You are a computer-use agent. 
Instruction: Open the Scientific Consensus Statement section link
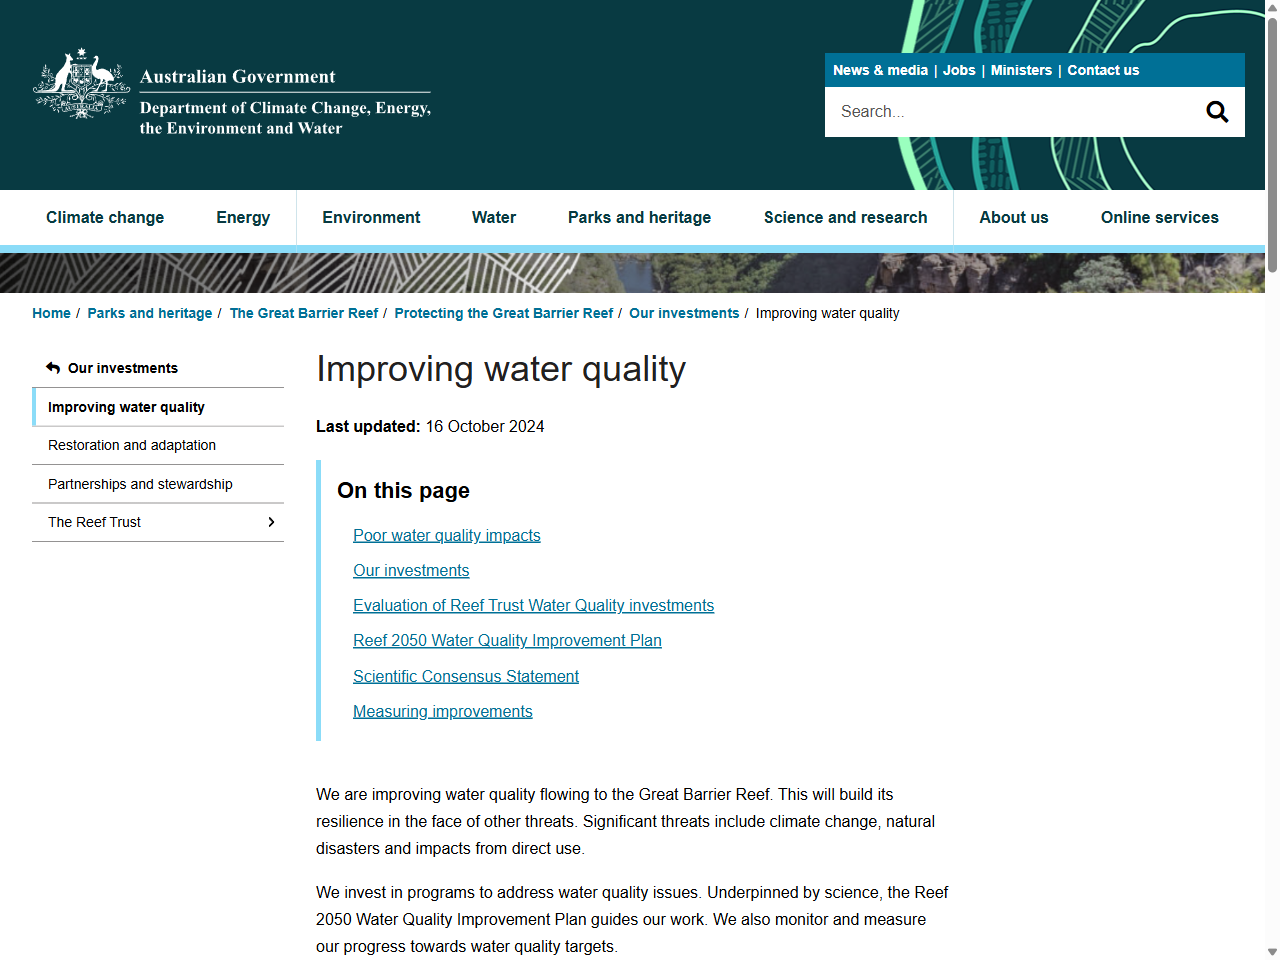click(x=465, y=676)
